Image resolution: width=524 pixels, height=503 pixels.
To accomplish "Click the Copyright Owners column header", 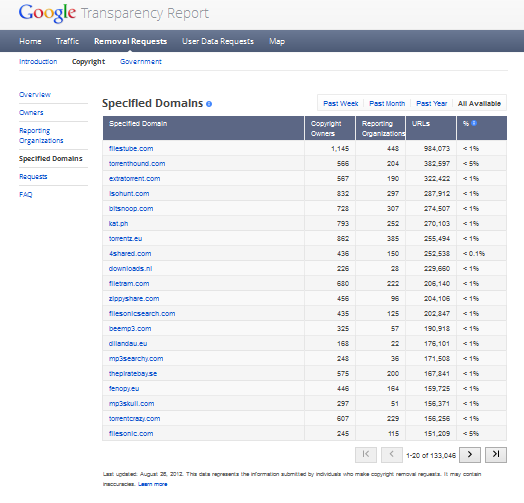I will (x=330, y=128).
